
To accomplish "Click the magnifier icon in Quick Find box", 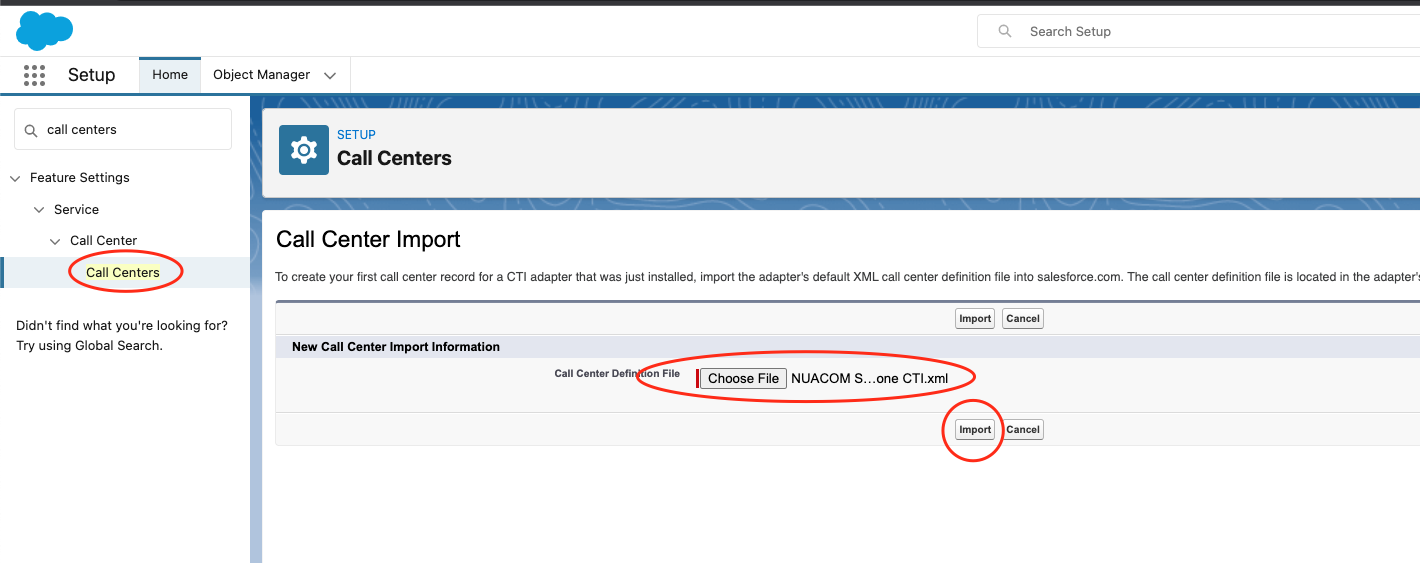I will point(30,130).
